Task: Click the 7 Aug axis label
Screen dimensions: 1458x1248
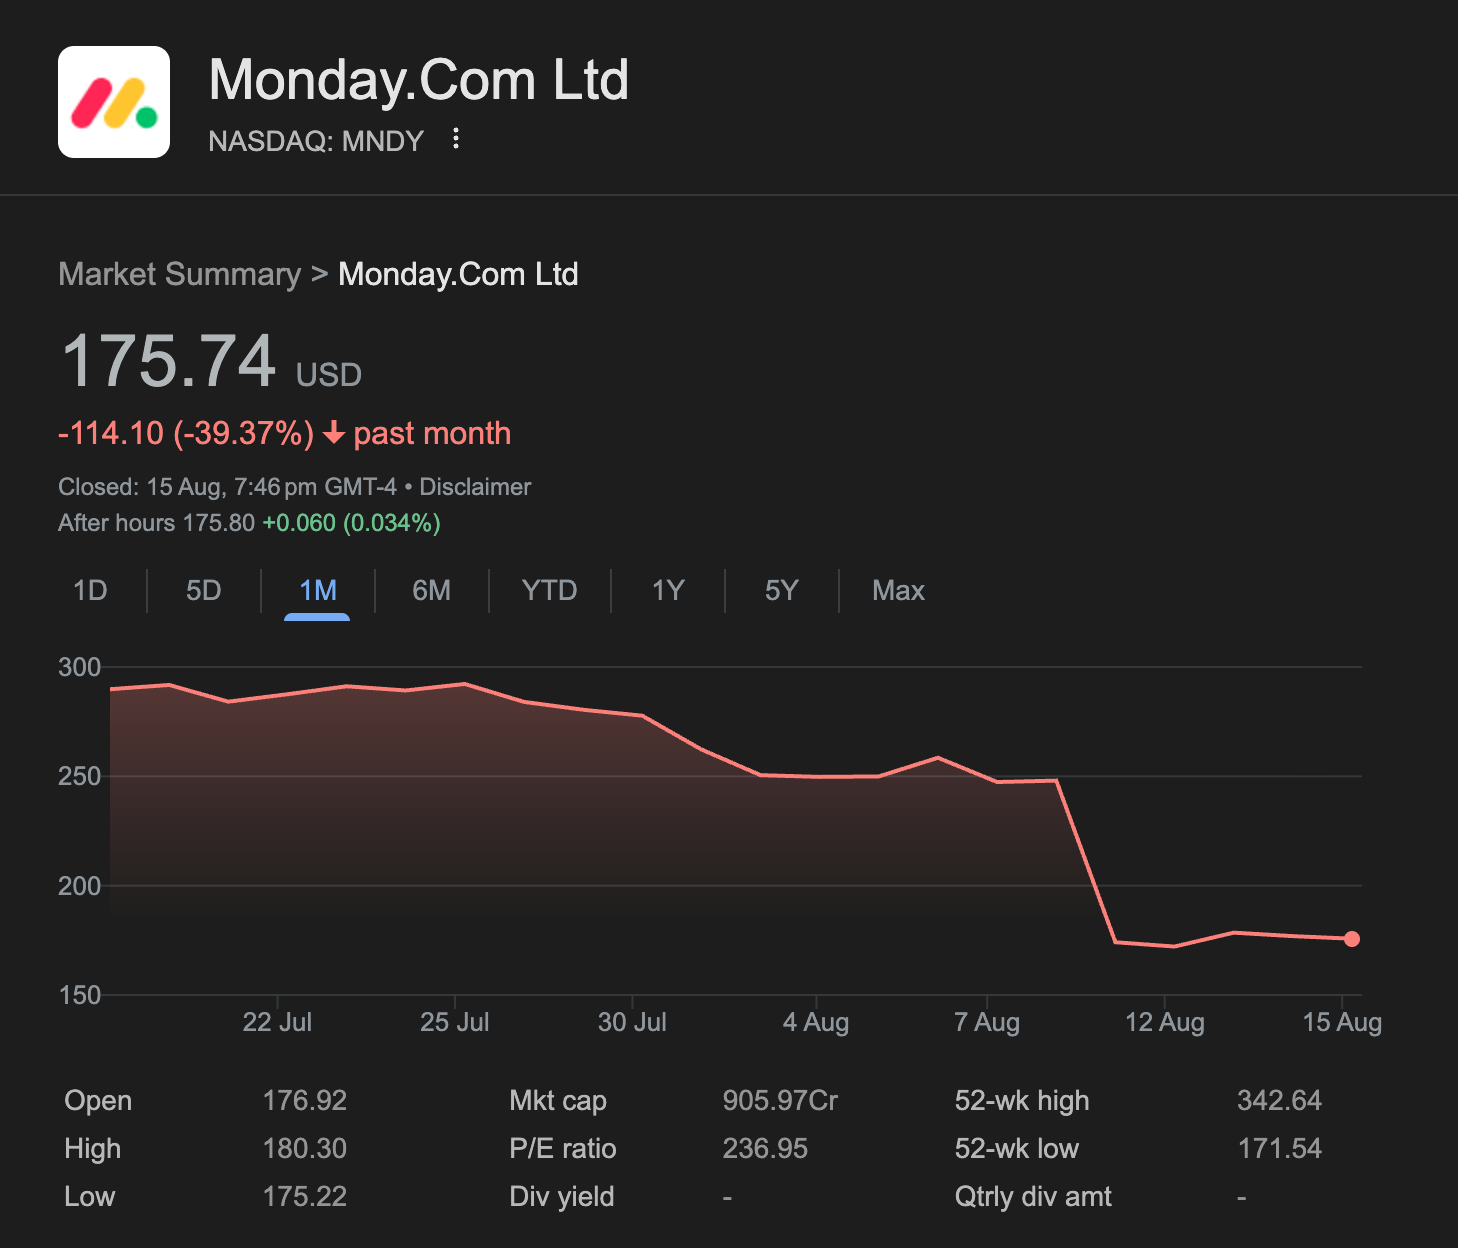Action: (987, 1022)
